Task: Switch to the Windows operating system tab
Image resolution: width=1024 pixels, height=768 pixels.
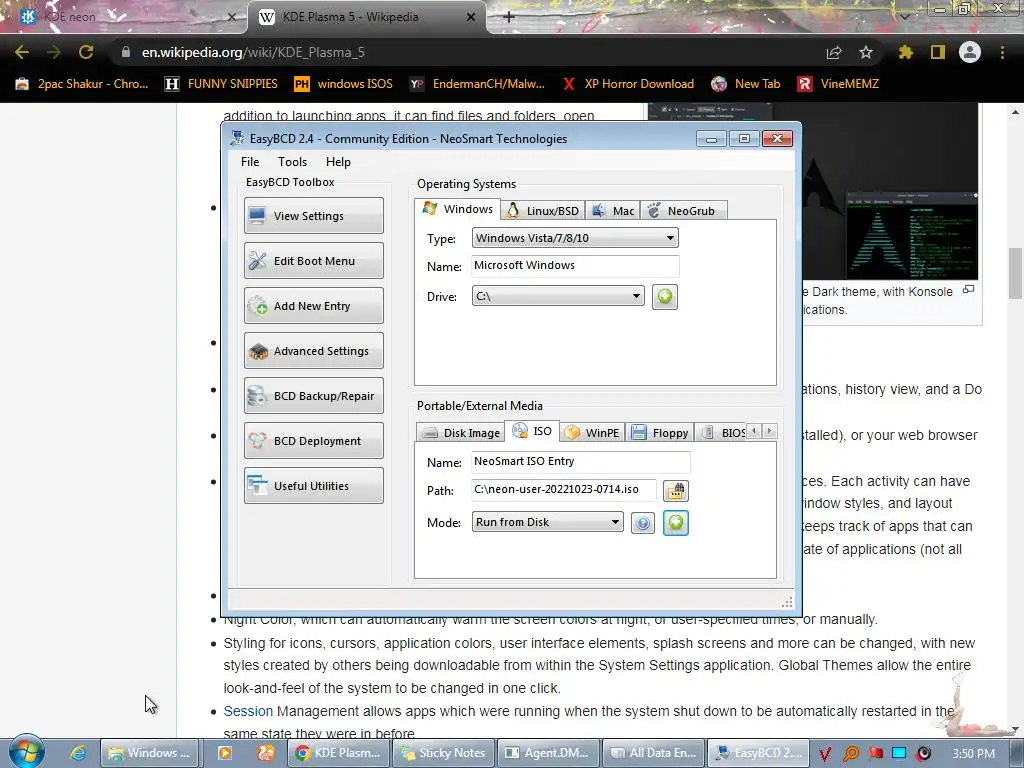Action: point(458,209)
